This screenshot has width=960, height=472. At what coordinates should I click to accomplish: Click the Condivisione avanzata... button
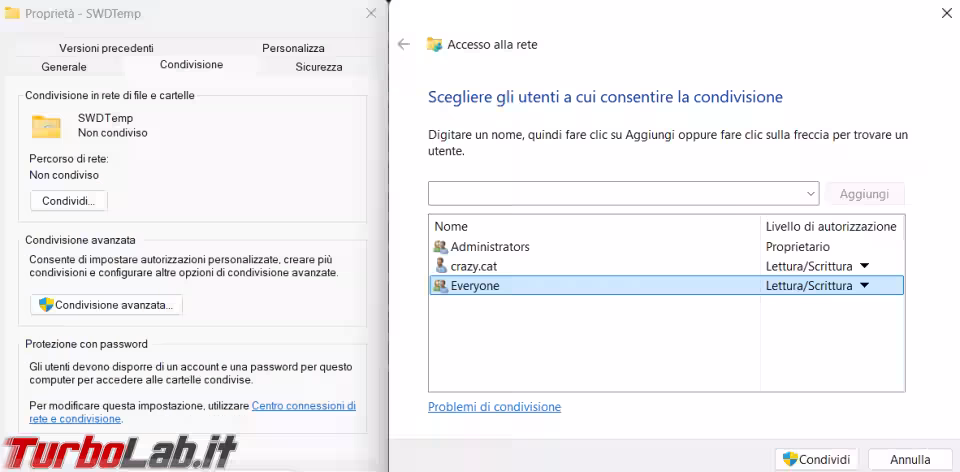(107, 304)
